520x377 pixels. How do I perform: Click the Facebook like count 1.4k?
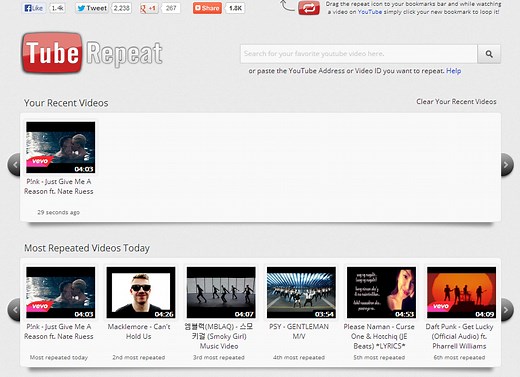pos(57,8)
